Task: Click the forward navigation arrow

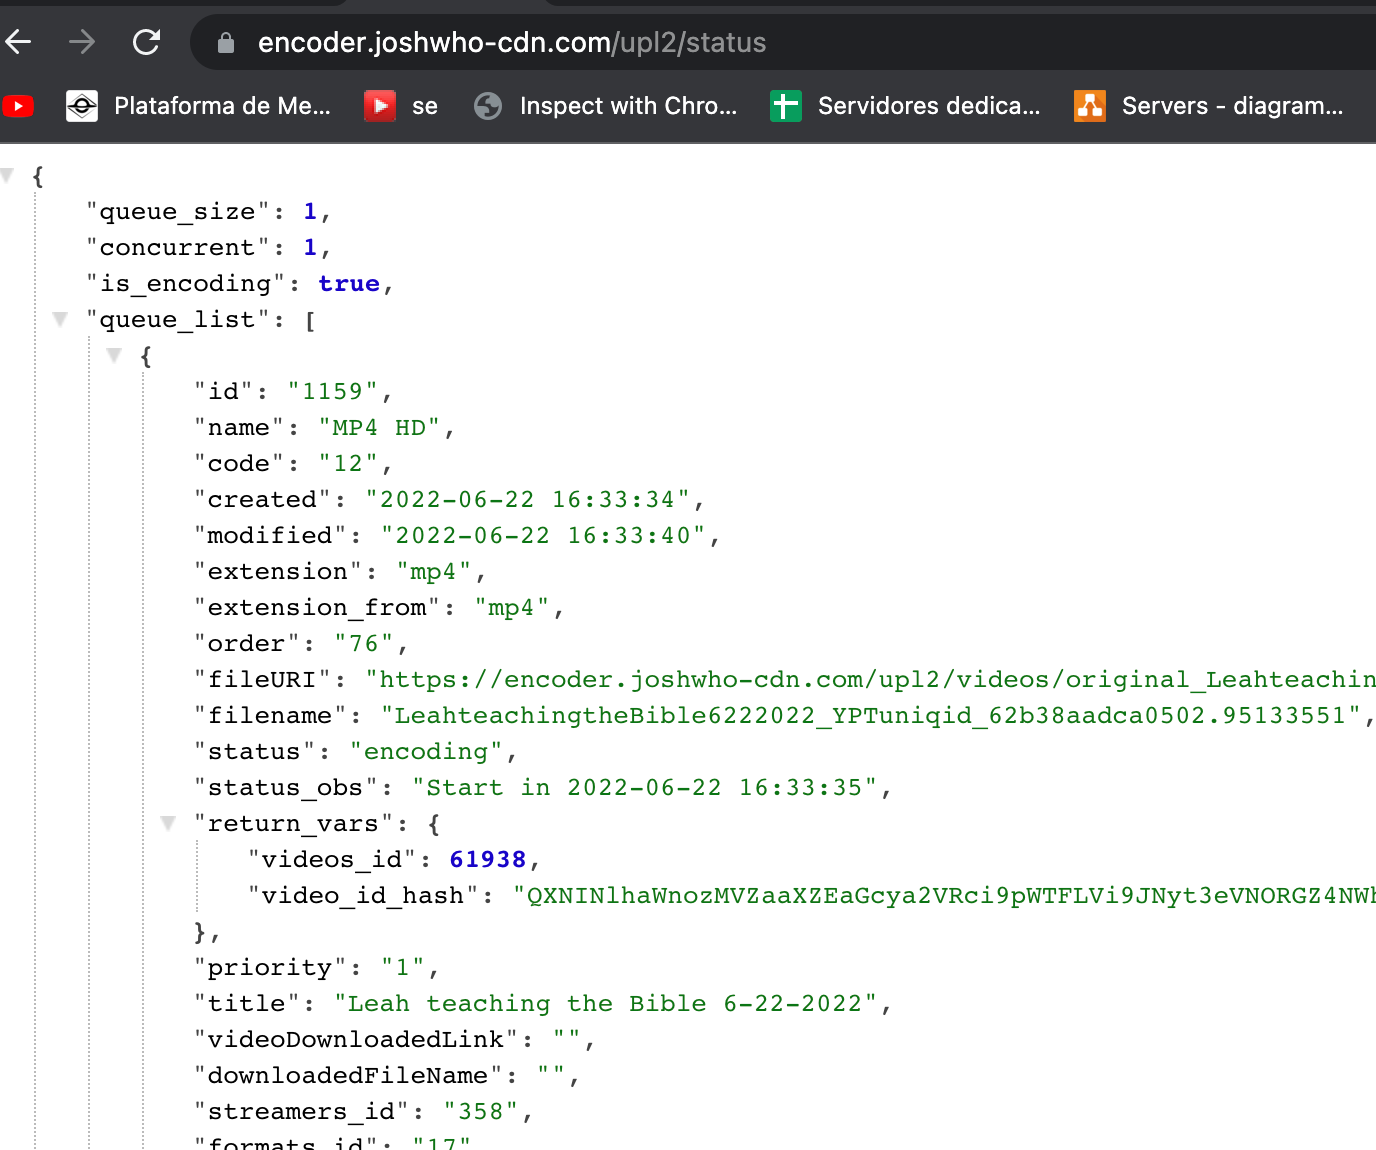Action: (x=82, y=42)
